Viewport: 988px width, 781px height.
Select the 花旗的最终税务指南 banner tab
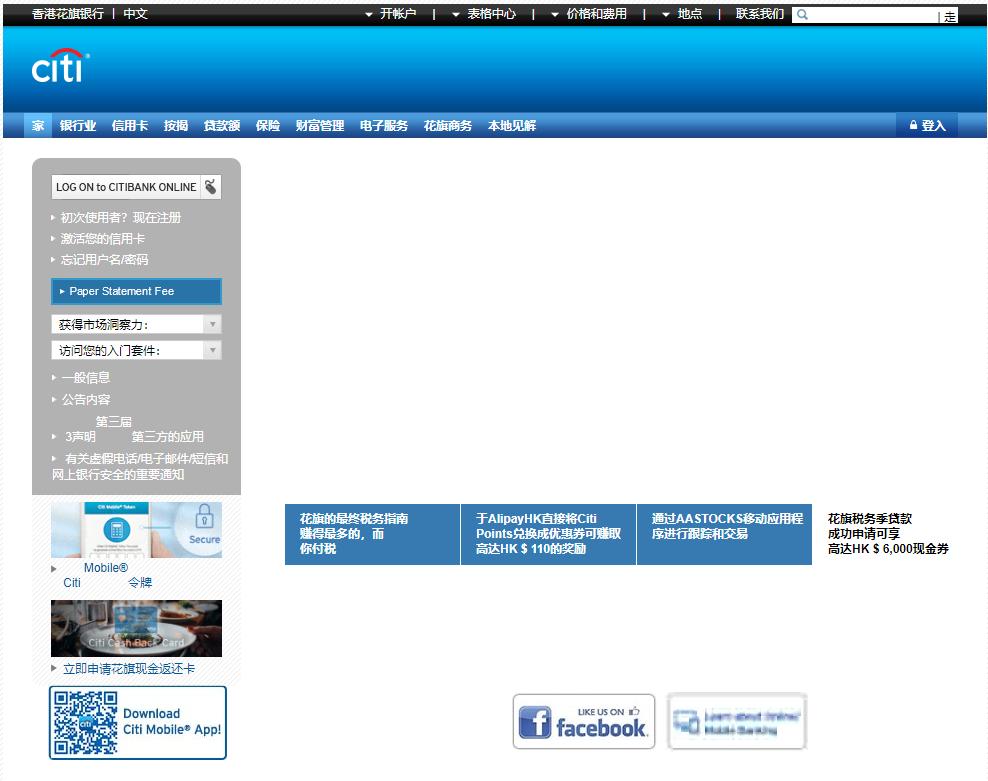[372, 535]
